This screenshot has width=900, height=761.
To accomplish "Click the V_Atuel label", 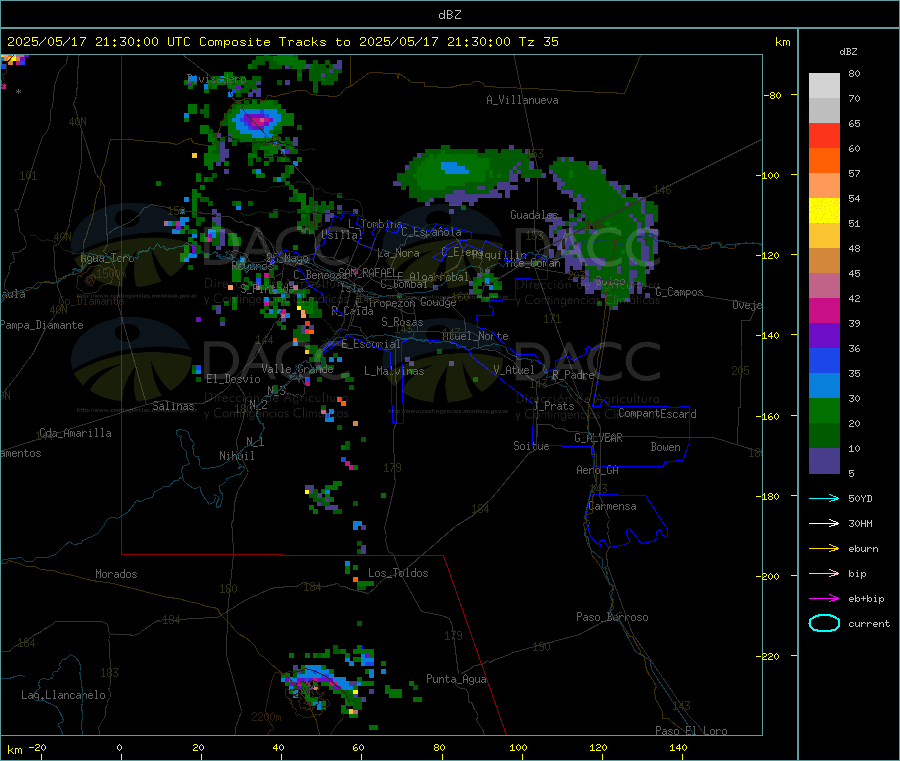I will pos(514,370).
